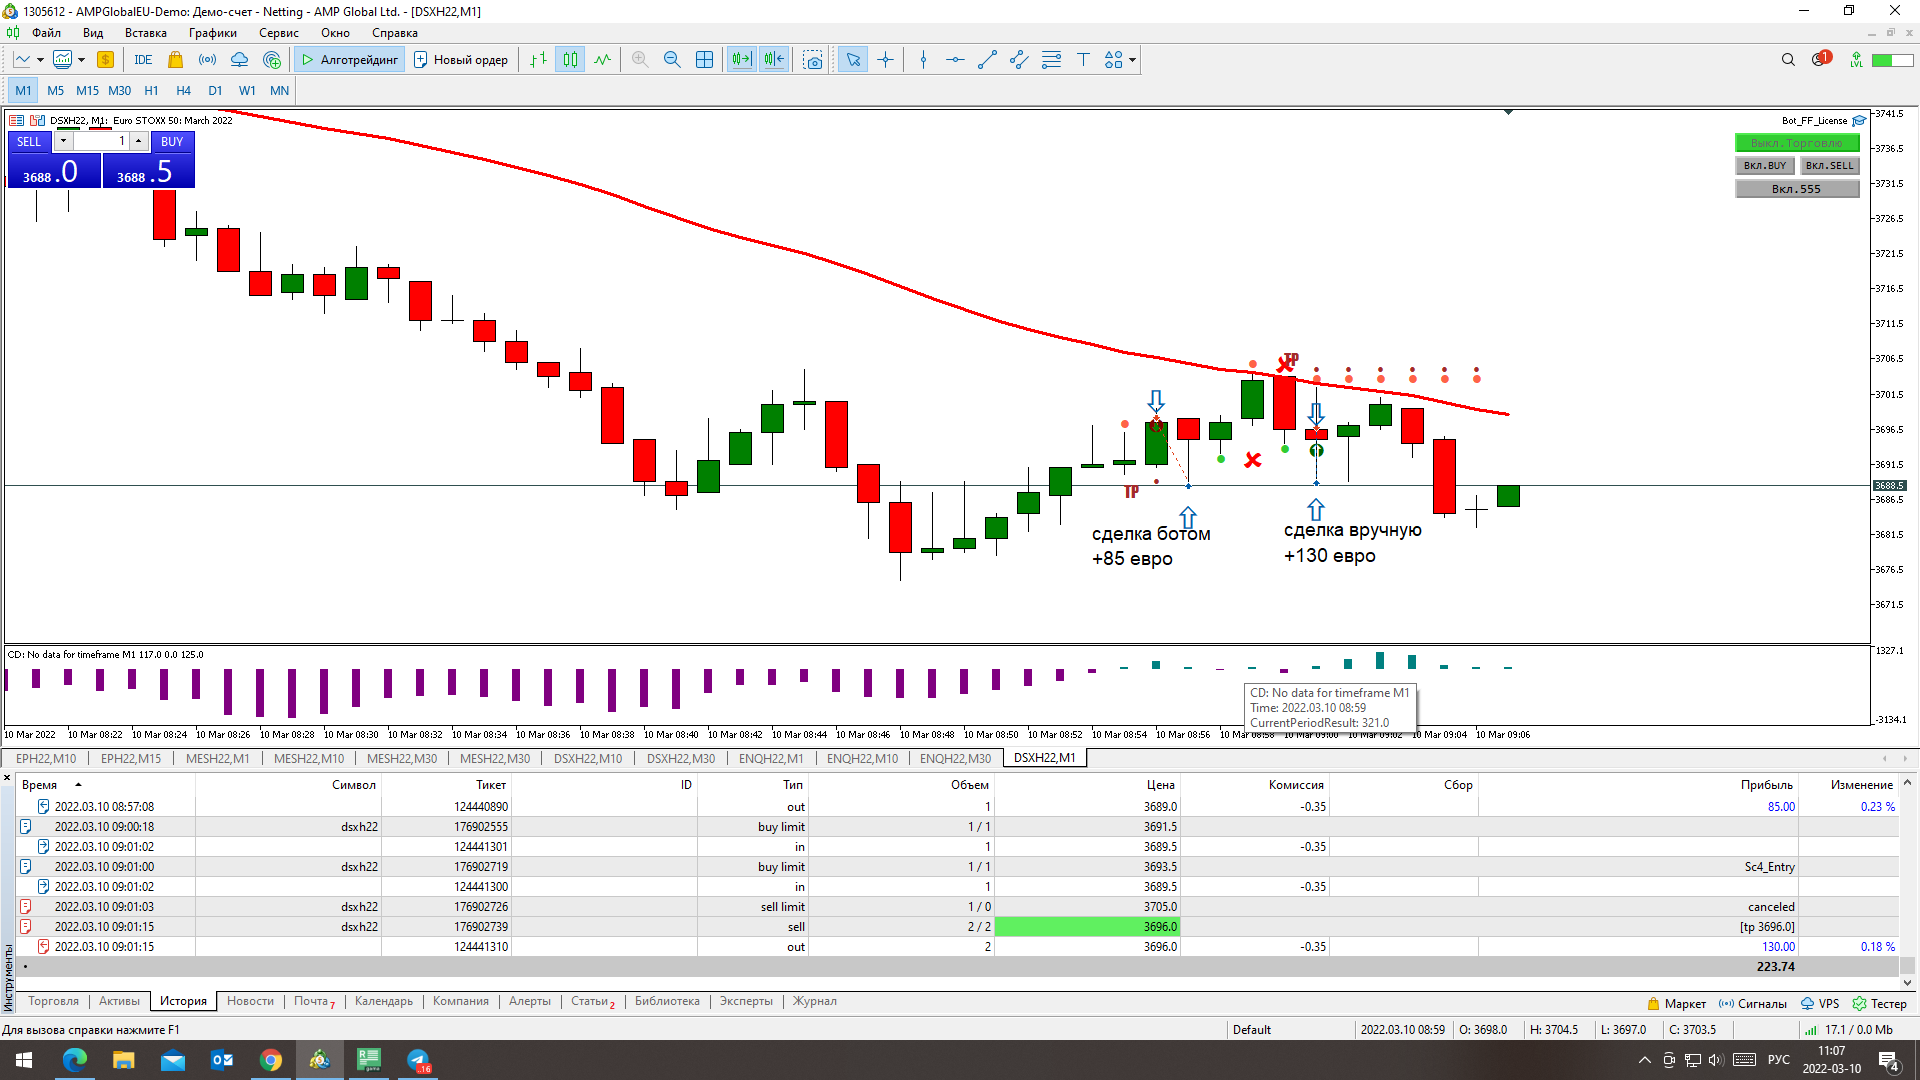The image size is (1920, 1080).
Task: Toggle the Алготрейдинг button
Action: pyautogui.click(x=349, y=60)
